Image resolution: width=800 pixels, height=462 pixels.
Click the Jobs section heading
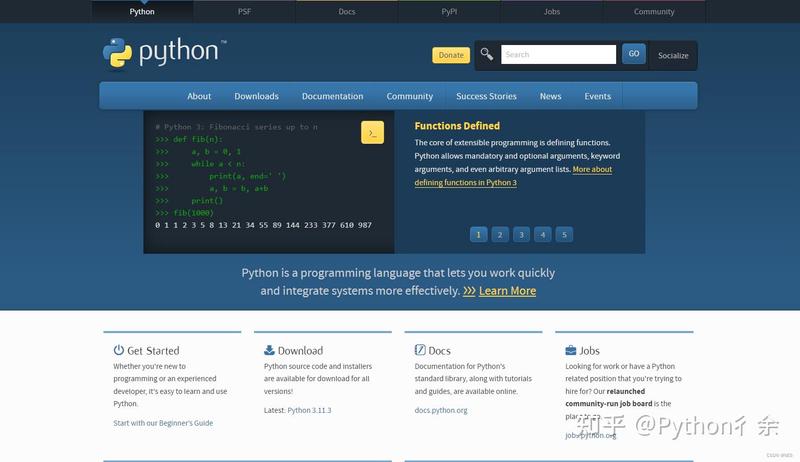(x=589, y=350)
